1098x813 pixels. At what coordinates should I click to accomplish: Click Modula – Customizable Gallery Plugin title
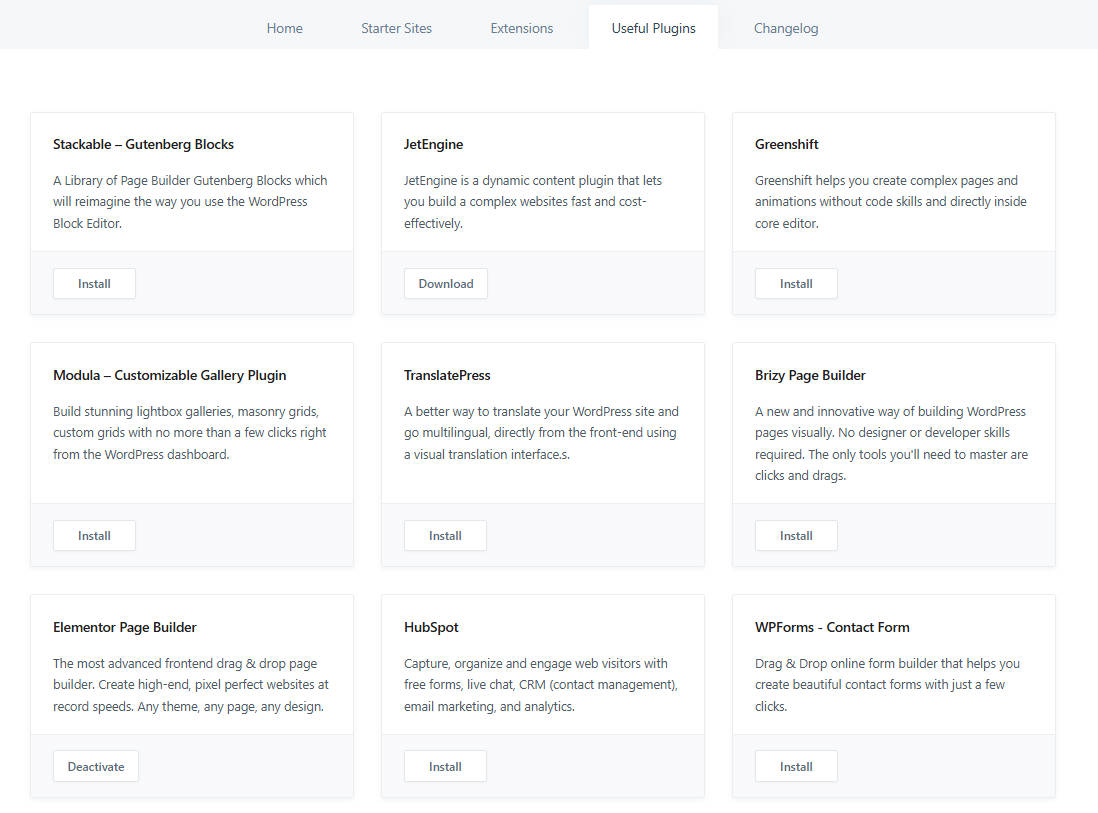(169, 375)
